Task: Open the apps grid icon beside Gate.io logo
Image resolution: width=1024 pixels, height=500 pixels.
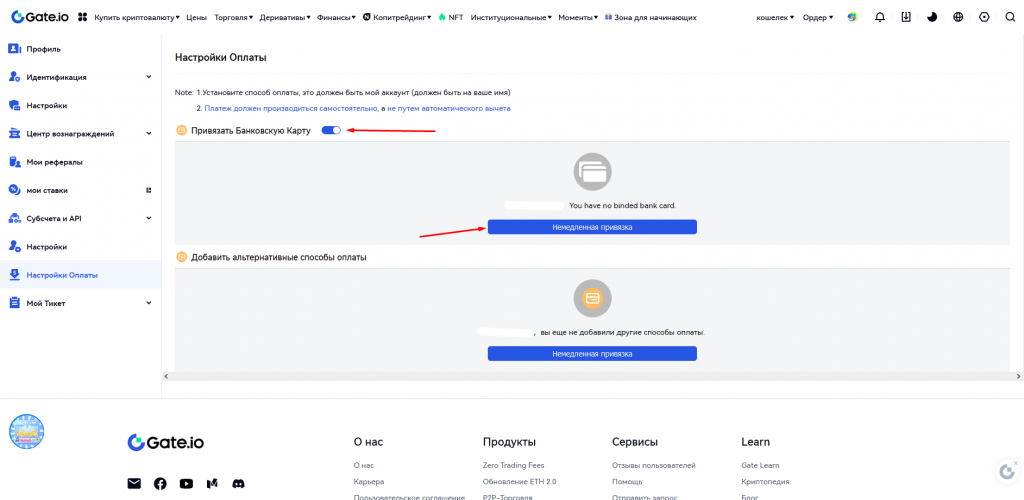Action: click(x=82, y=17)
